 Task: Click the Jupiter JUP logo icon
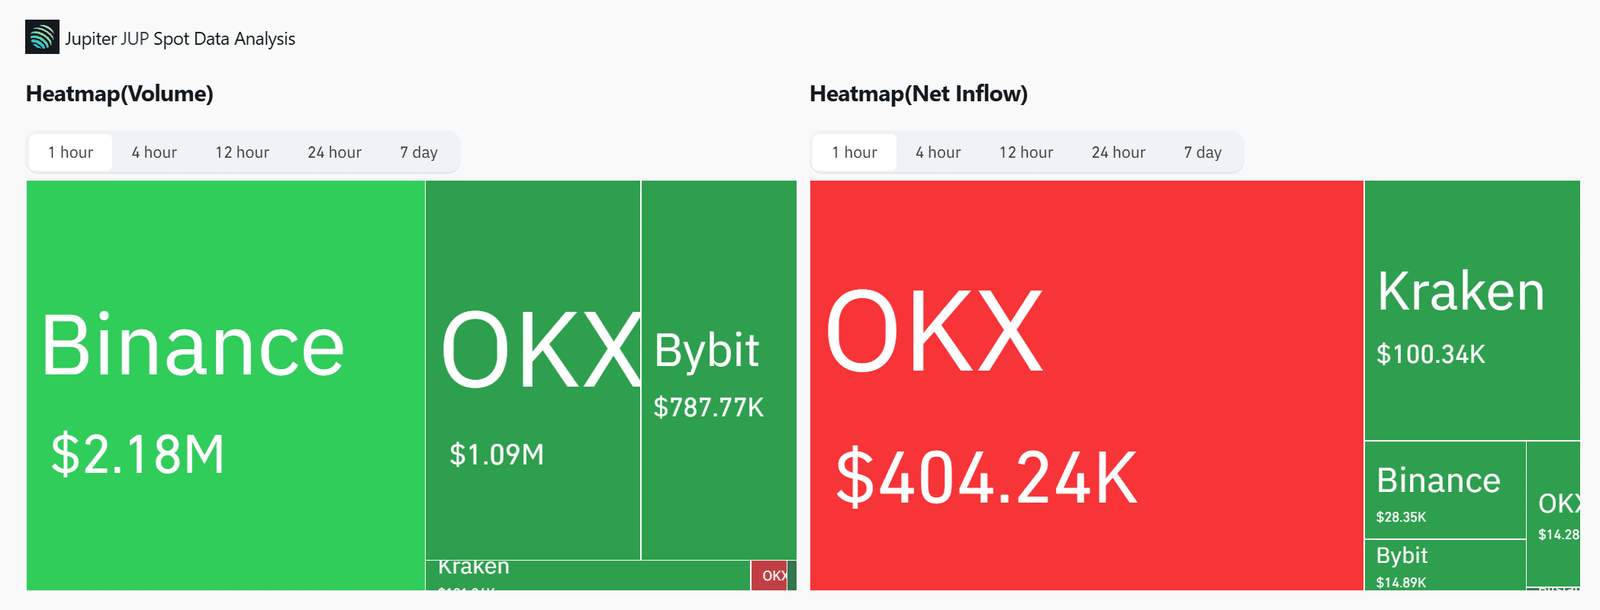point(42,37)
